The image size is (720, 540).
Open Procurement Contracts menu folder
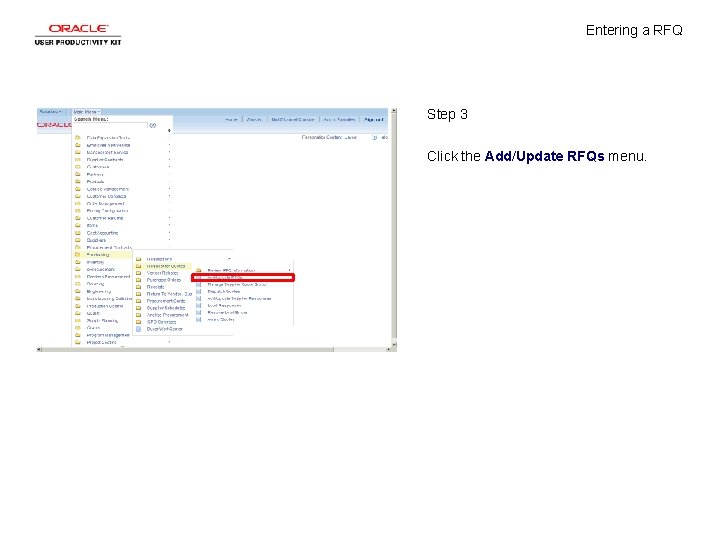[109, 247]
